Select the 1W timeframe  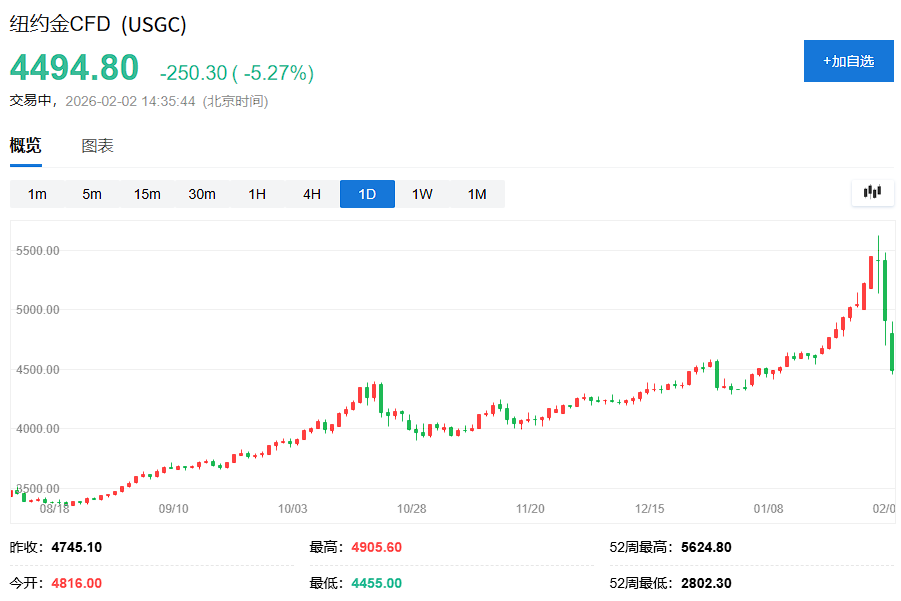tap(422, 194)
